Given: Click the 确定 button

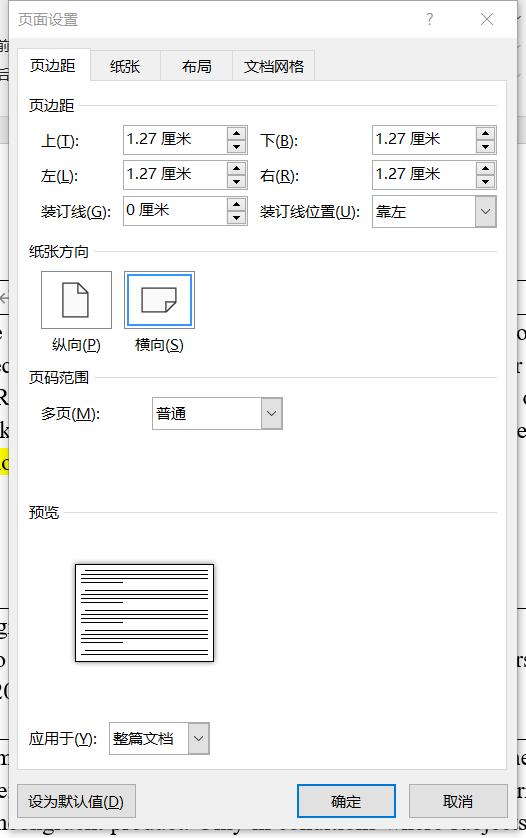Looking at the screenshot, I should [x=346, y=801].
